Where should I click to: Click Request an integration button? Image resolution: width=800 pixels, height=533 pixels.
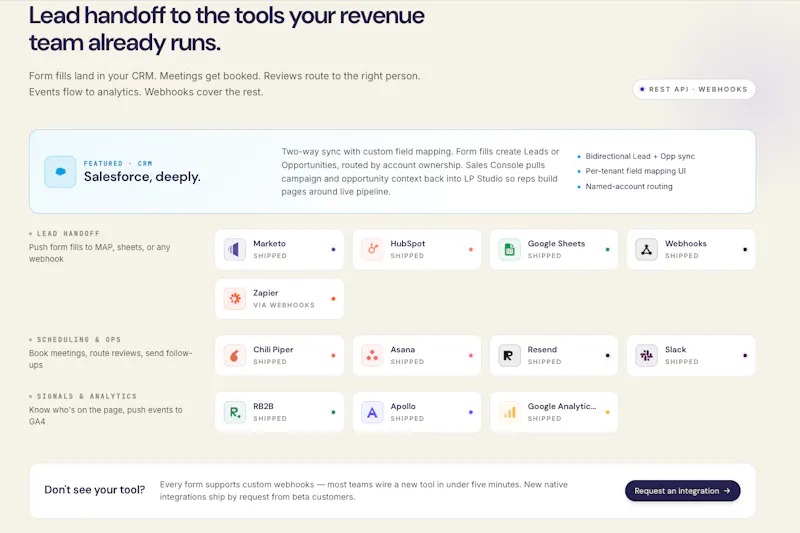click(683, 491)
